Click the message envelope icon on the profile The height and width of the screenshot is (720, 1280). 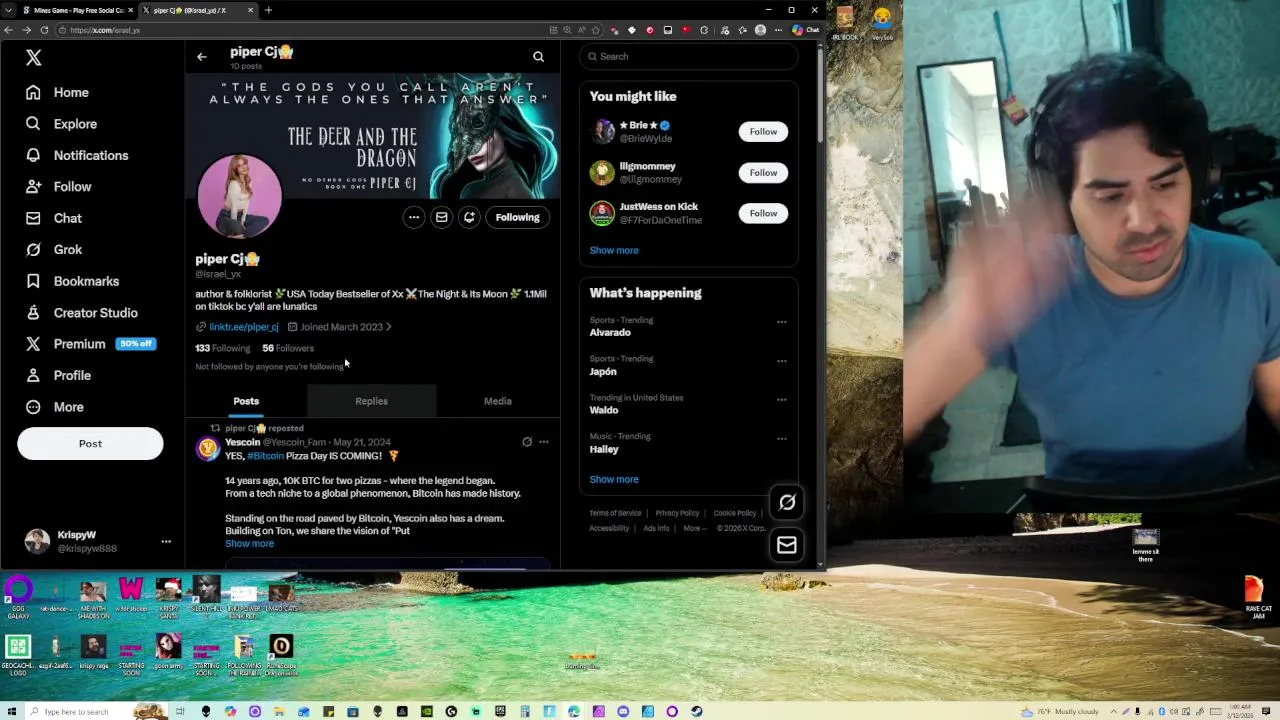tap(441, 217)
